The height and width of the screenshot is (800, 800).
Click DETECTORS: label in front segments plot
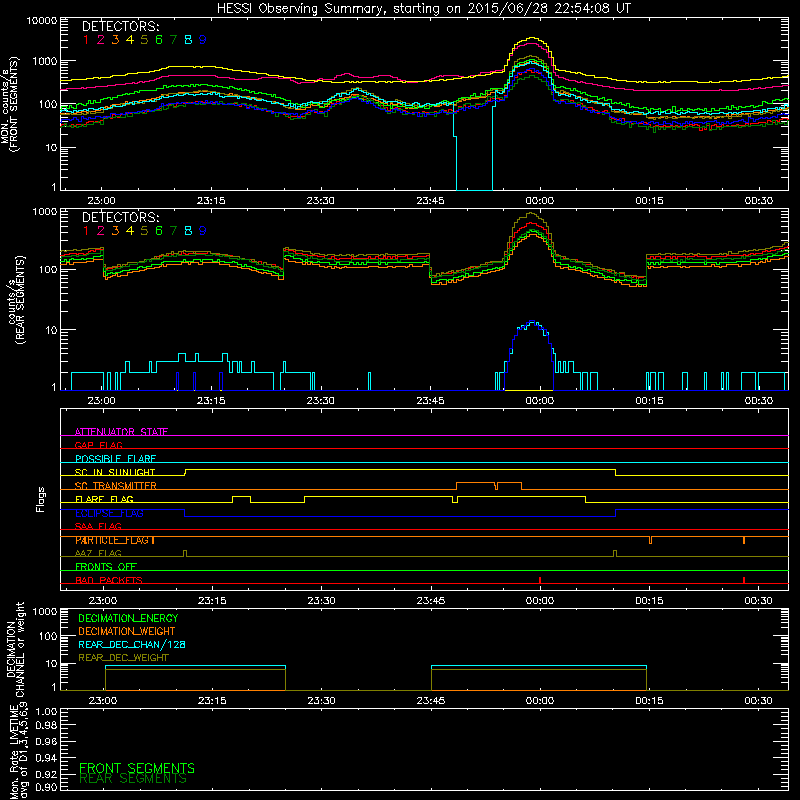120,26
